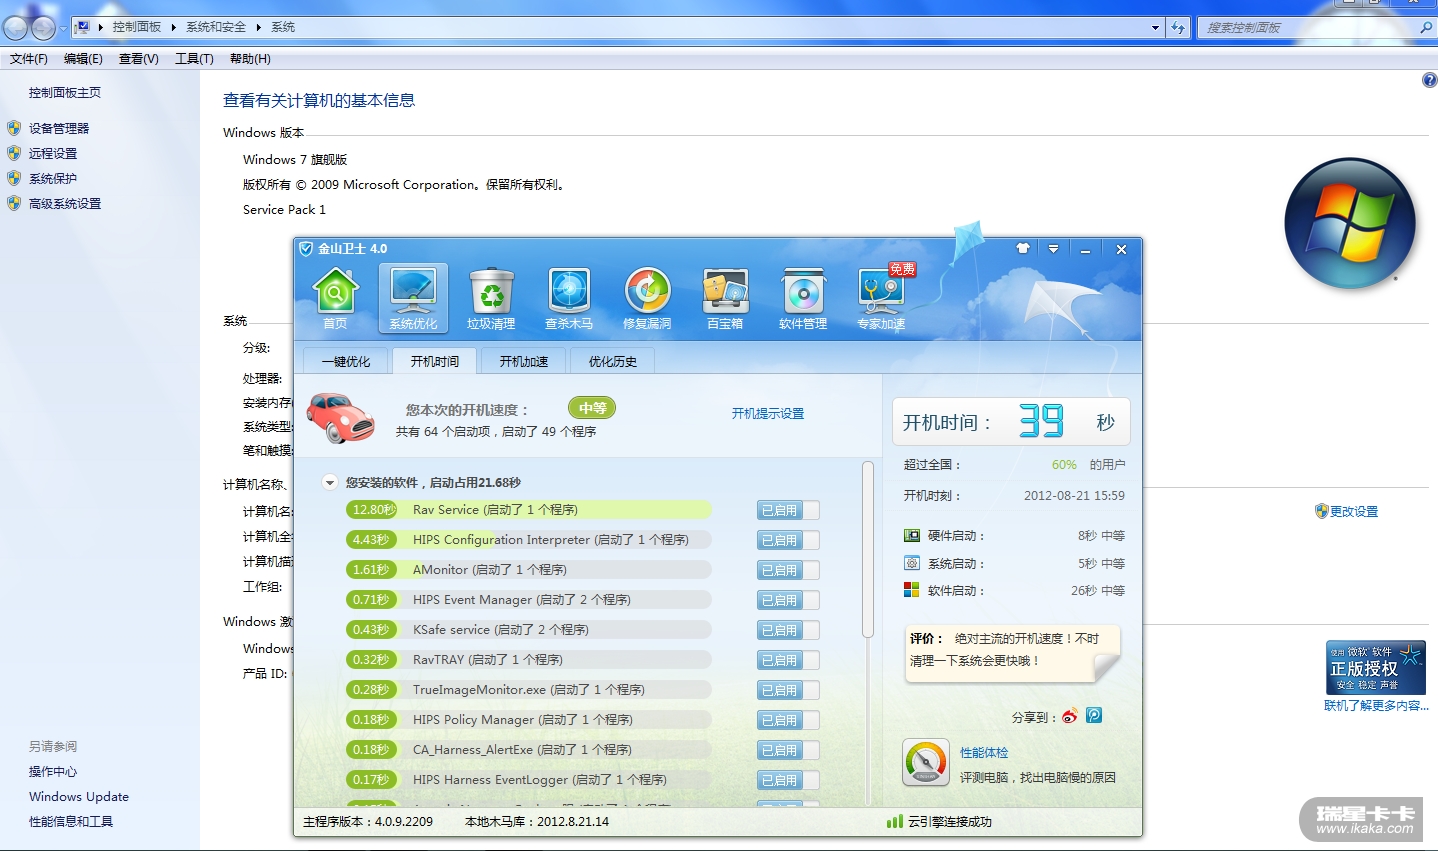Click the 更改设置 link

(1354, 511)
